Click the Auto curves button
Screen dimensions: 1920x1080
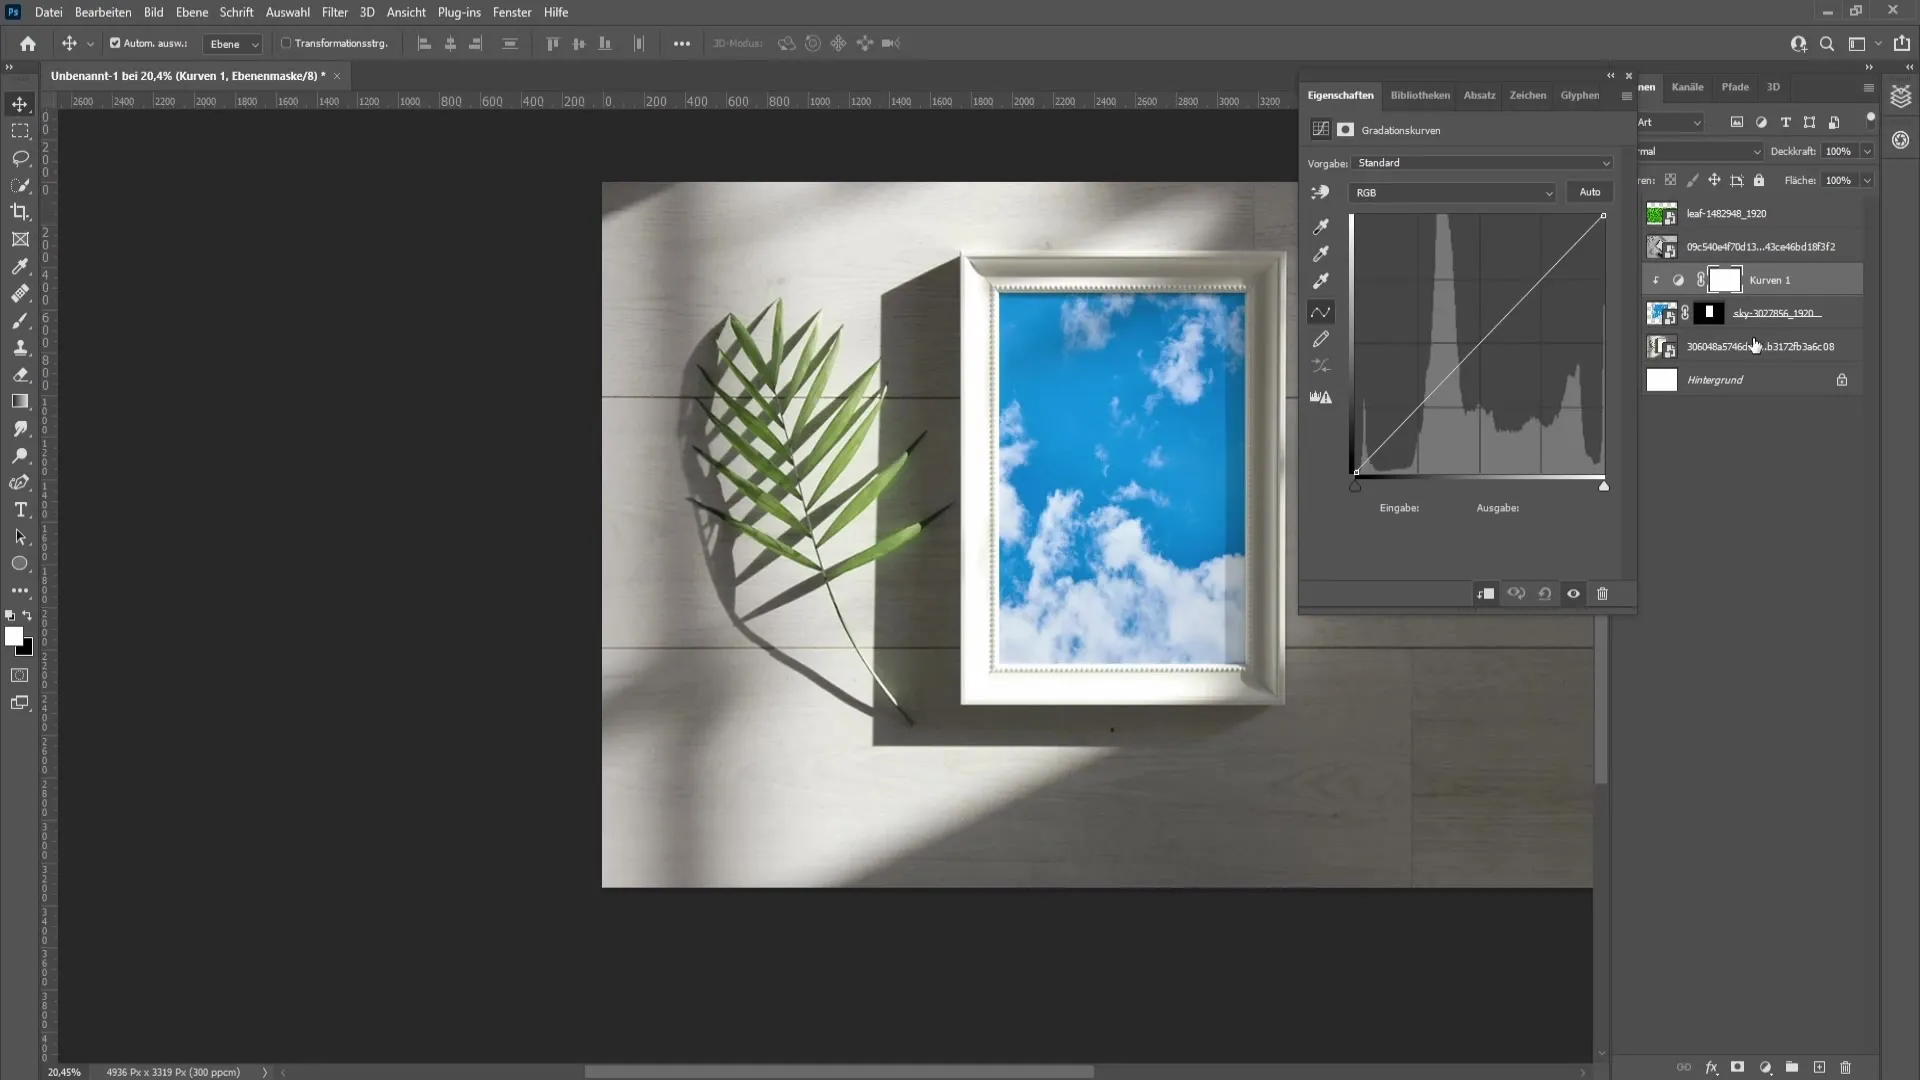click(1590, 192)
